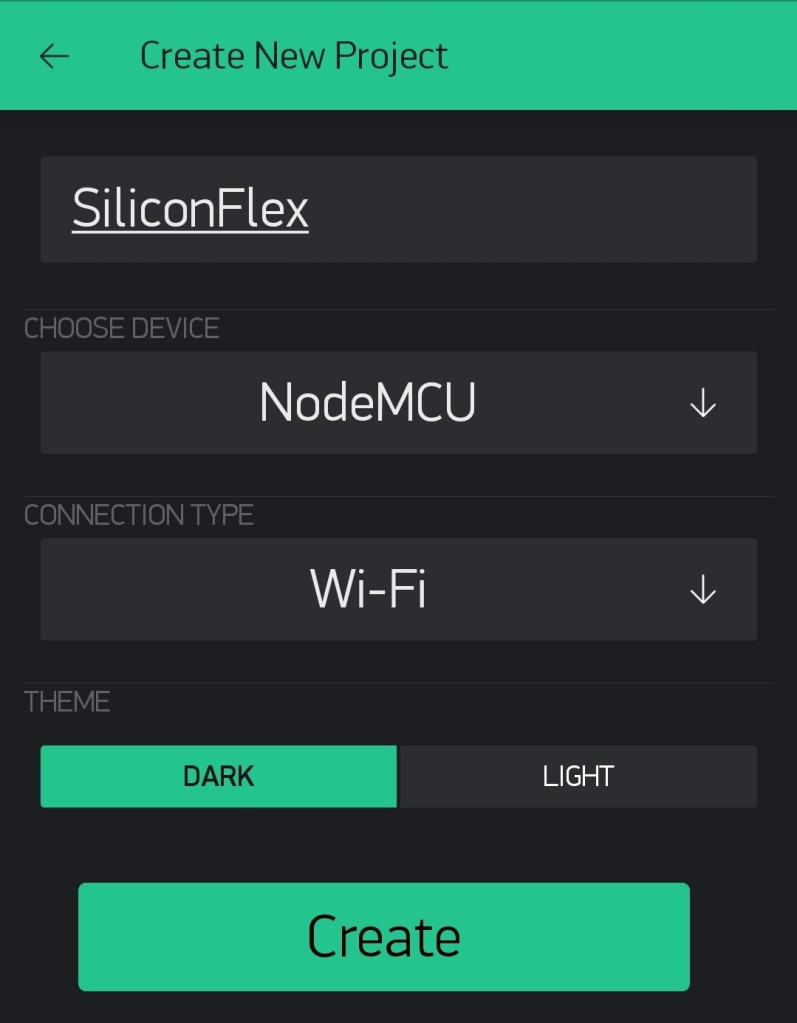The image size is (797, 1023).
Task: Click the word 'Create' on the green button
Action: (x=383, y=936)
